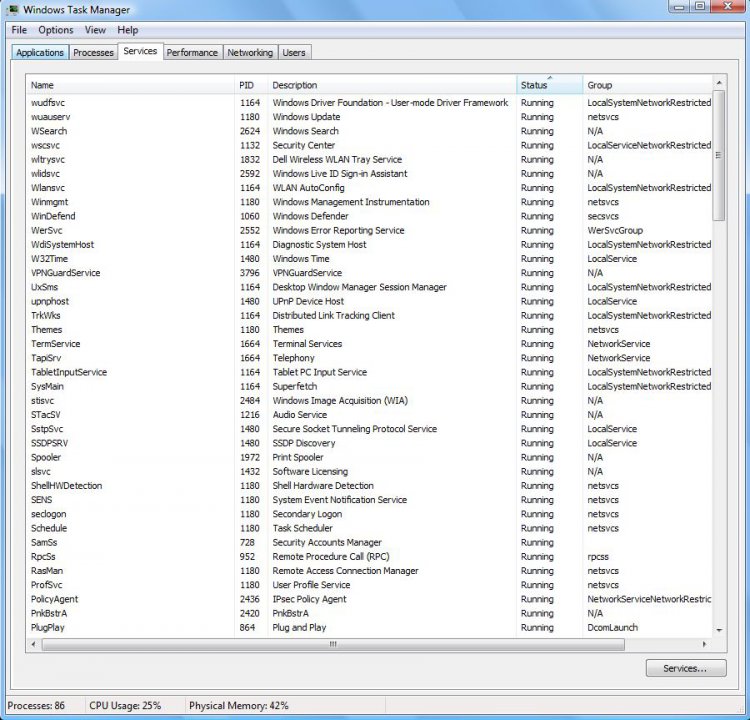The image size is (750, 720).
Task: Click the horizontal scrollbar right arrow
Action: pos(704,644)
